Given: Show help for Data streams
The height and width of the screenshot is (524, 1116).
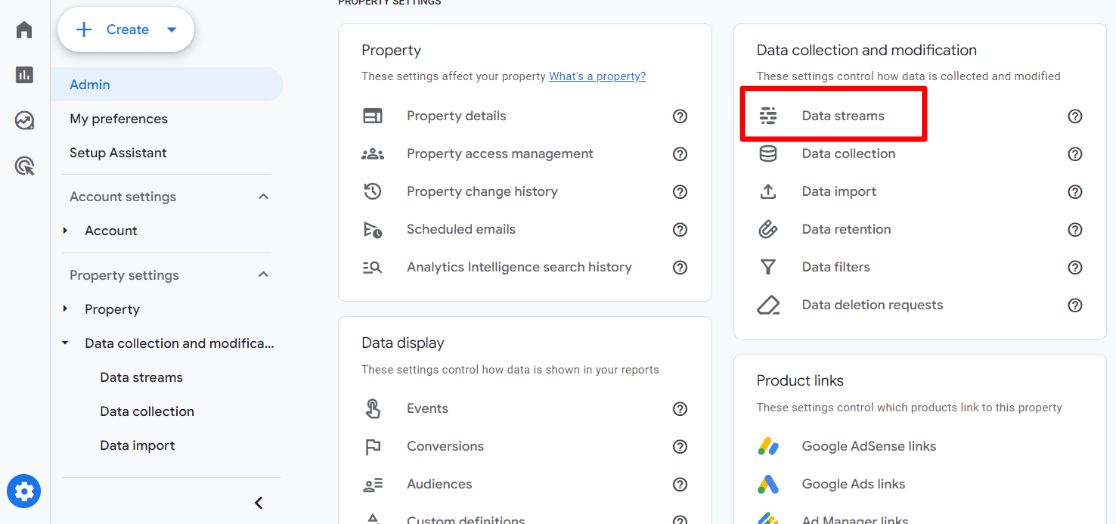Looking at the screenshot, I should click(x=1075, y=116).
